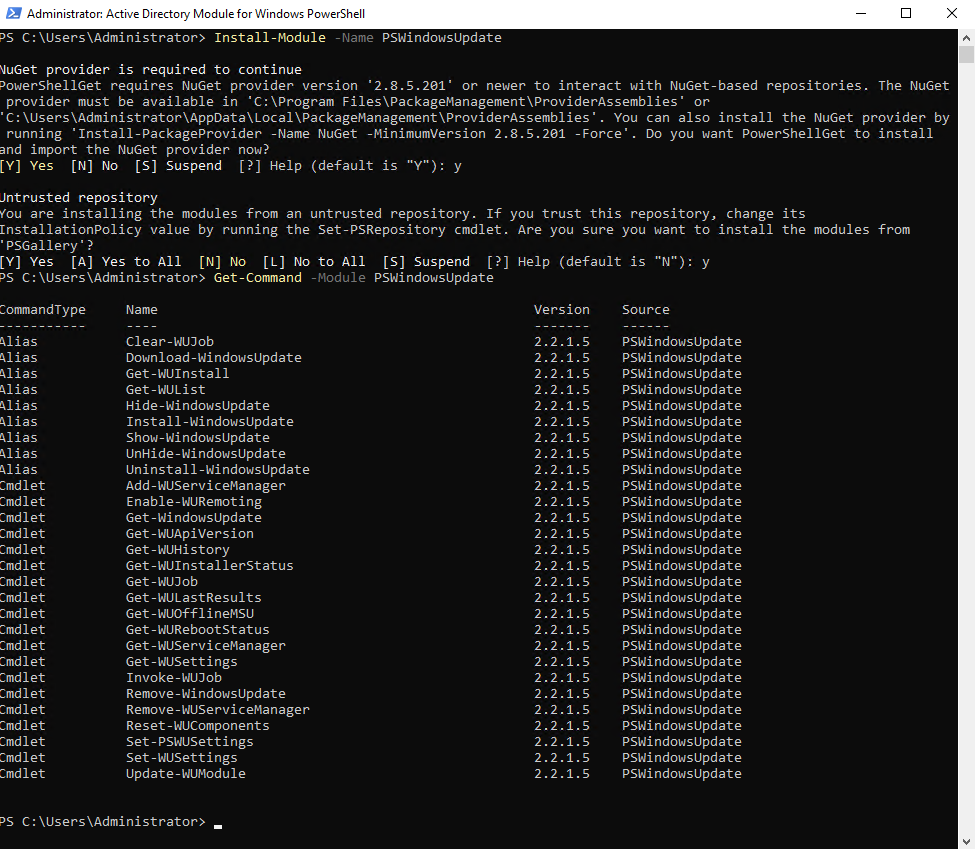
Task: Click 'Set-PSWUSettings' cmdlet name
Action: [190, 742]
